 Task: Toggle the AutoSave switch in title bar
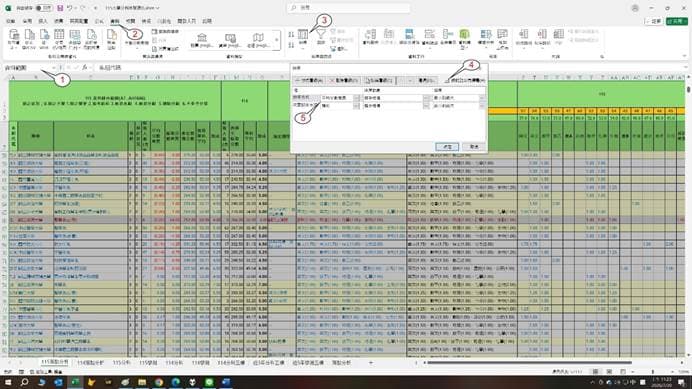pos(43,8)
